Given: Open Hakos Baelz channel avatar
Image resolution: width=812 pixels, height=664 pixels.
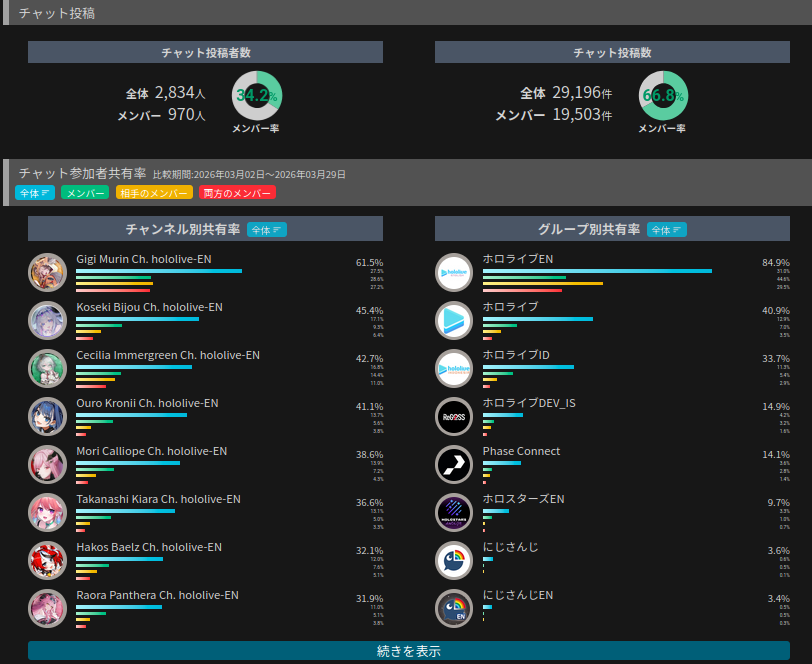Looking at the screenshot, I should coord(47,561).
